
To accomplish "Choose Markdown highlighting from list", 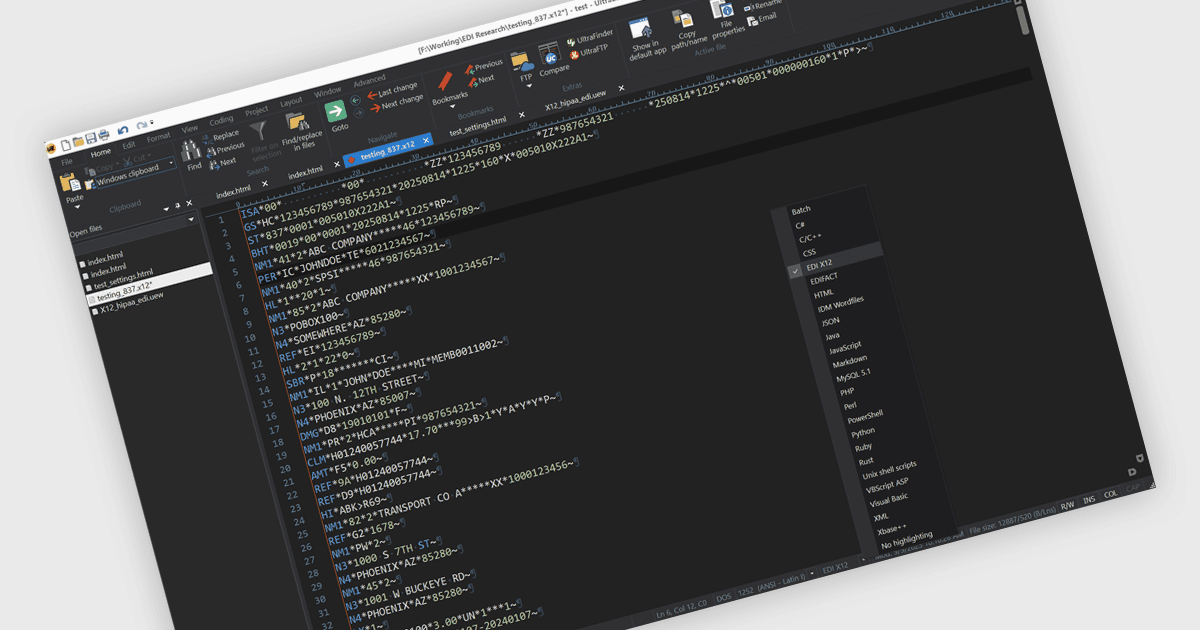I will tap(850, 362).
